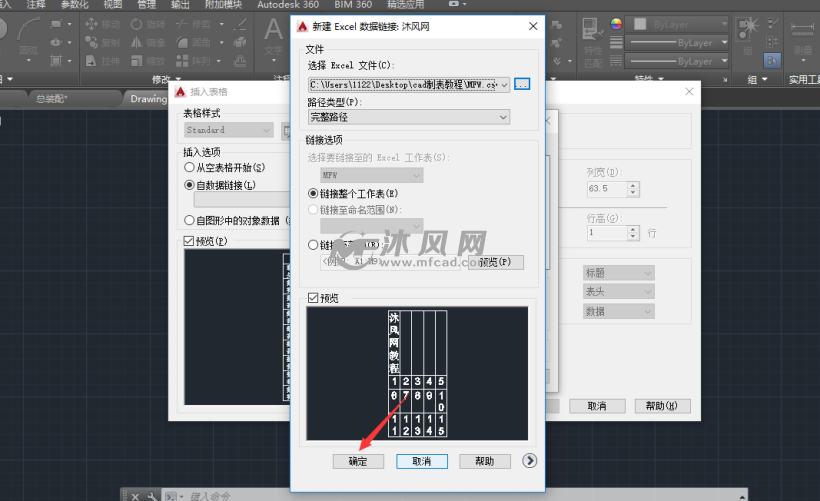
Task: Click 确定 button in Excel data link dialog
Action: (x=358, y=461)
